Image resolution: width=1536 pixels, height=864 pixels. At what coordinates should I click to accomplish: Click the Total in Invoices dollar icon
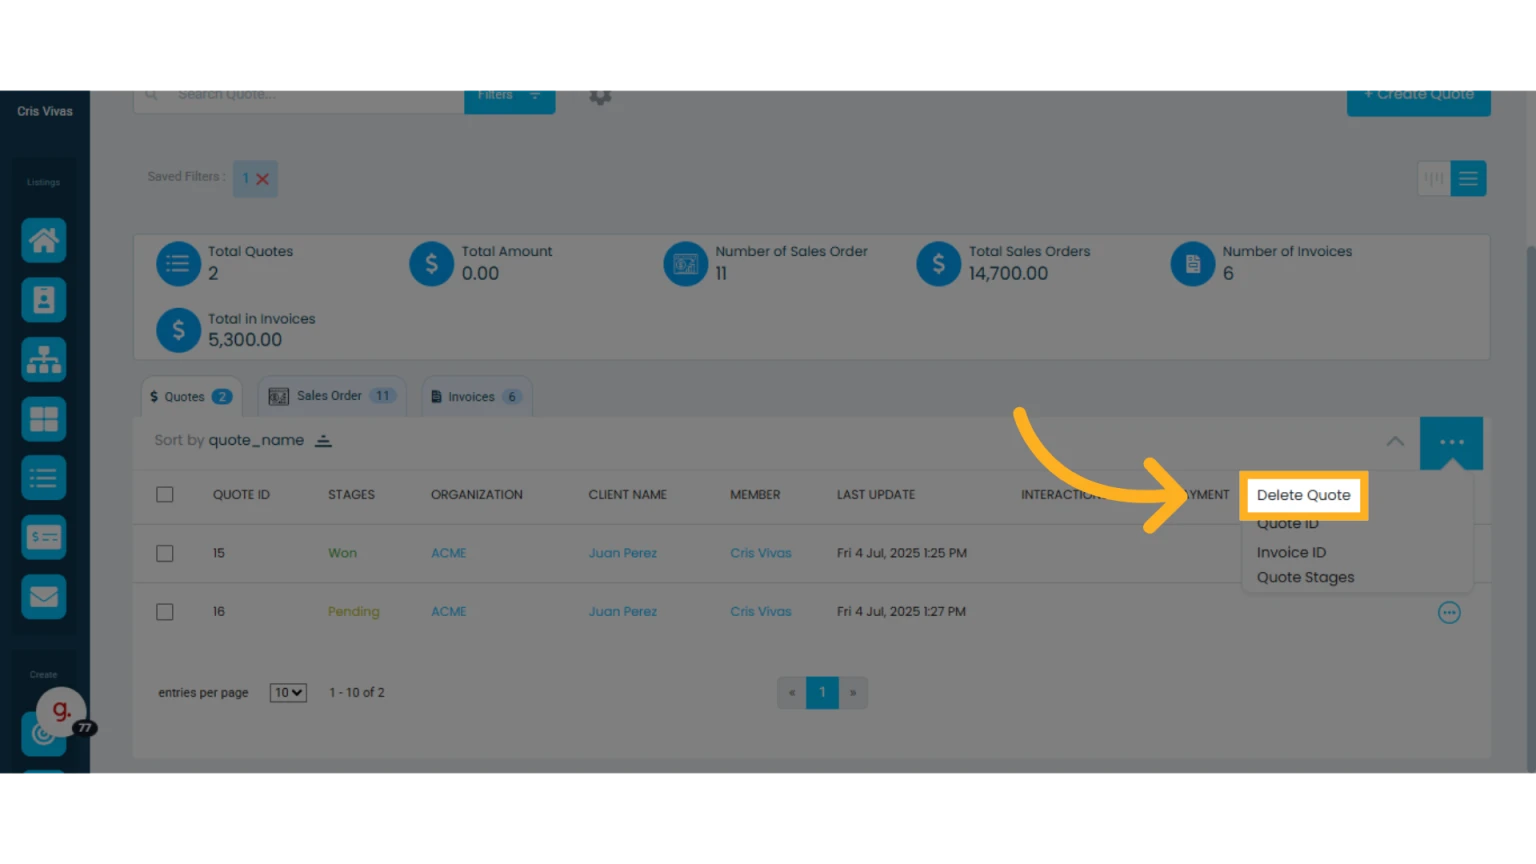point(178,331)
